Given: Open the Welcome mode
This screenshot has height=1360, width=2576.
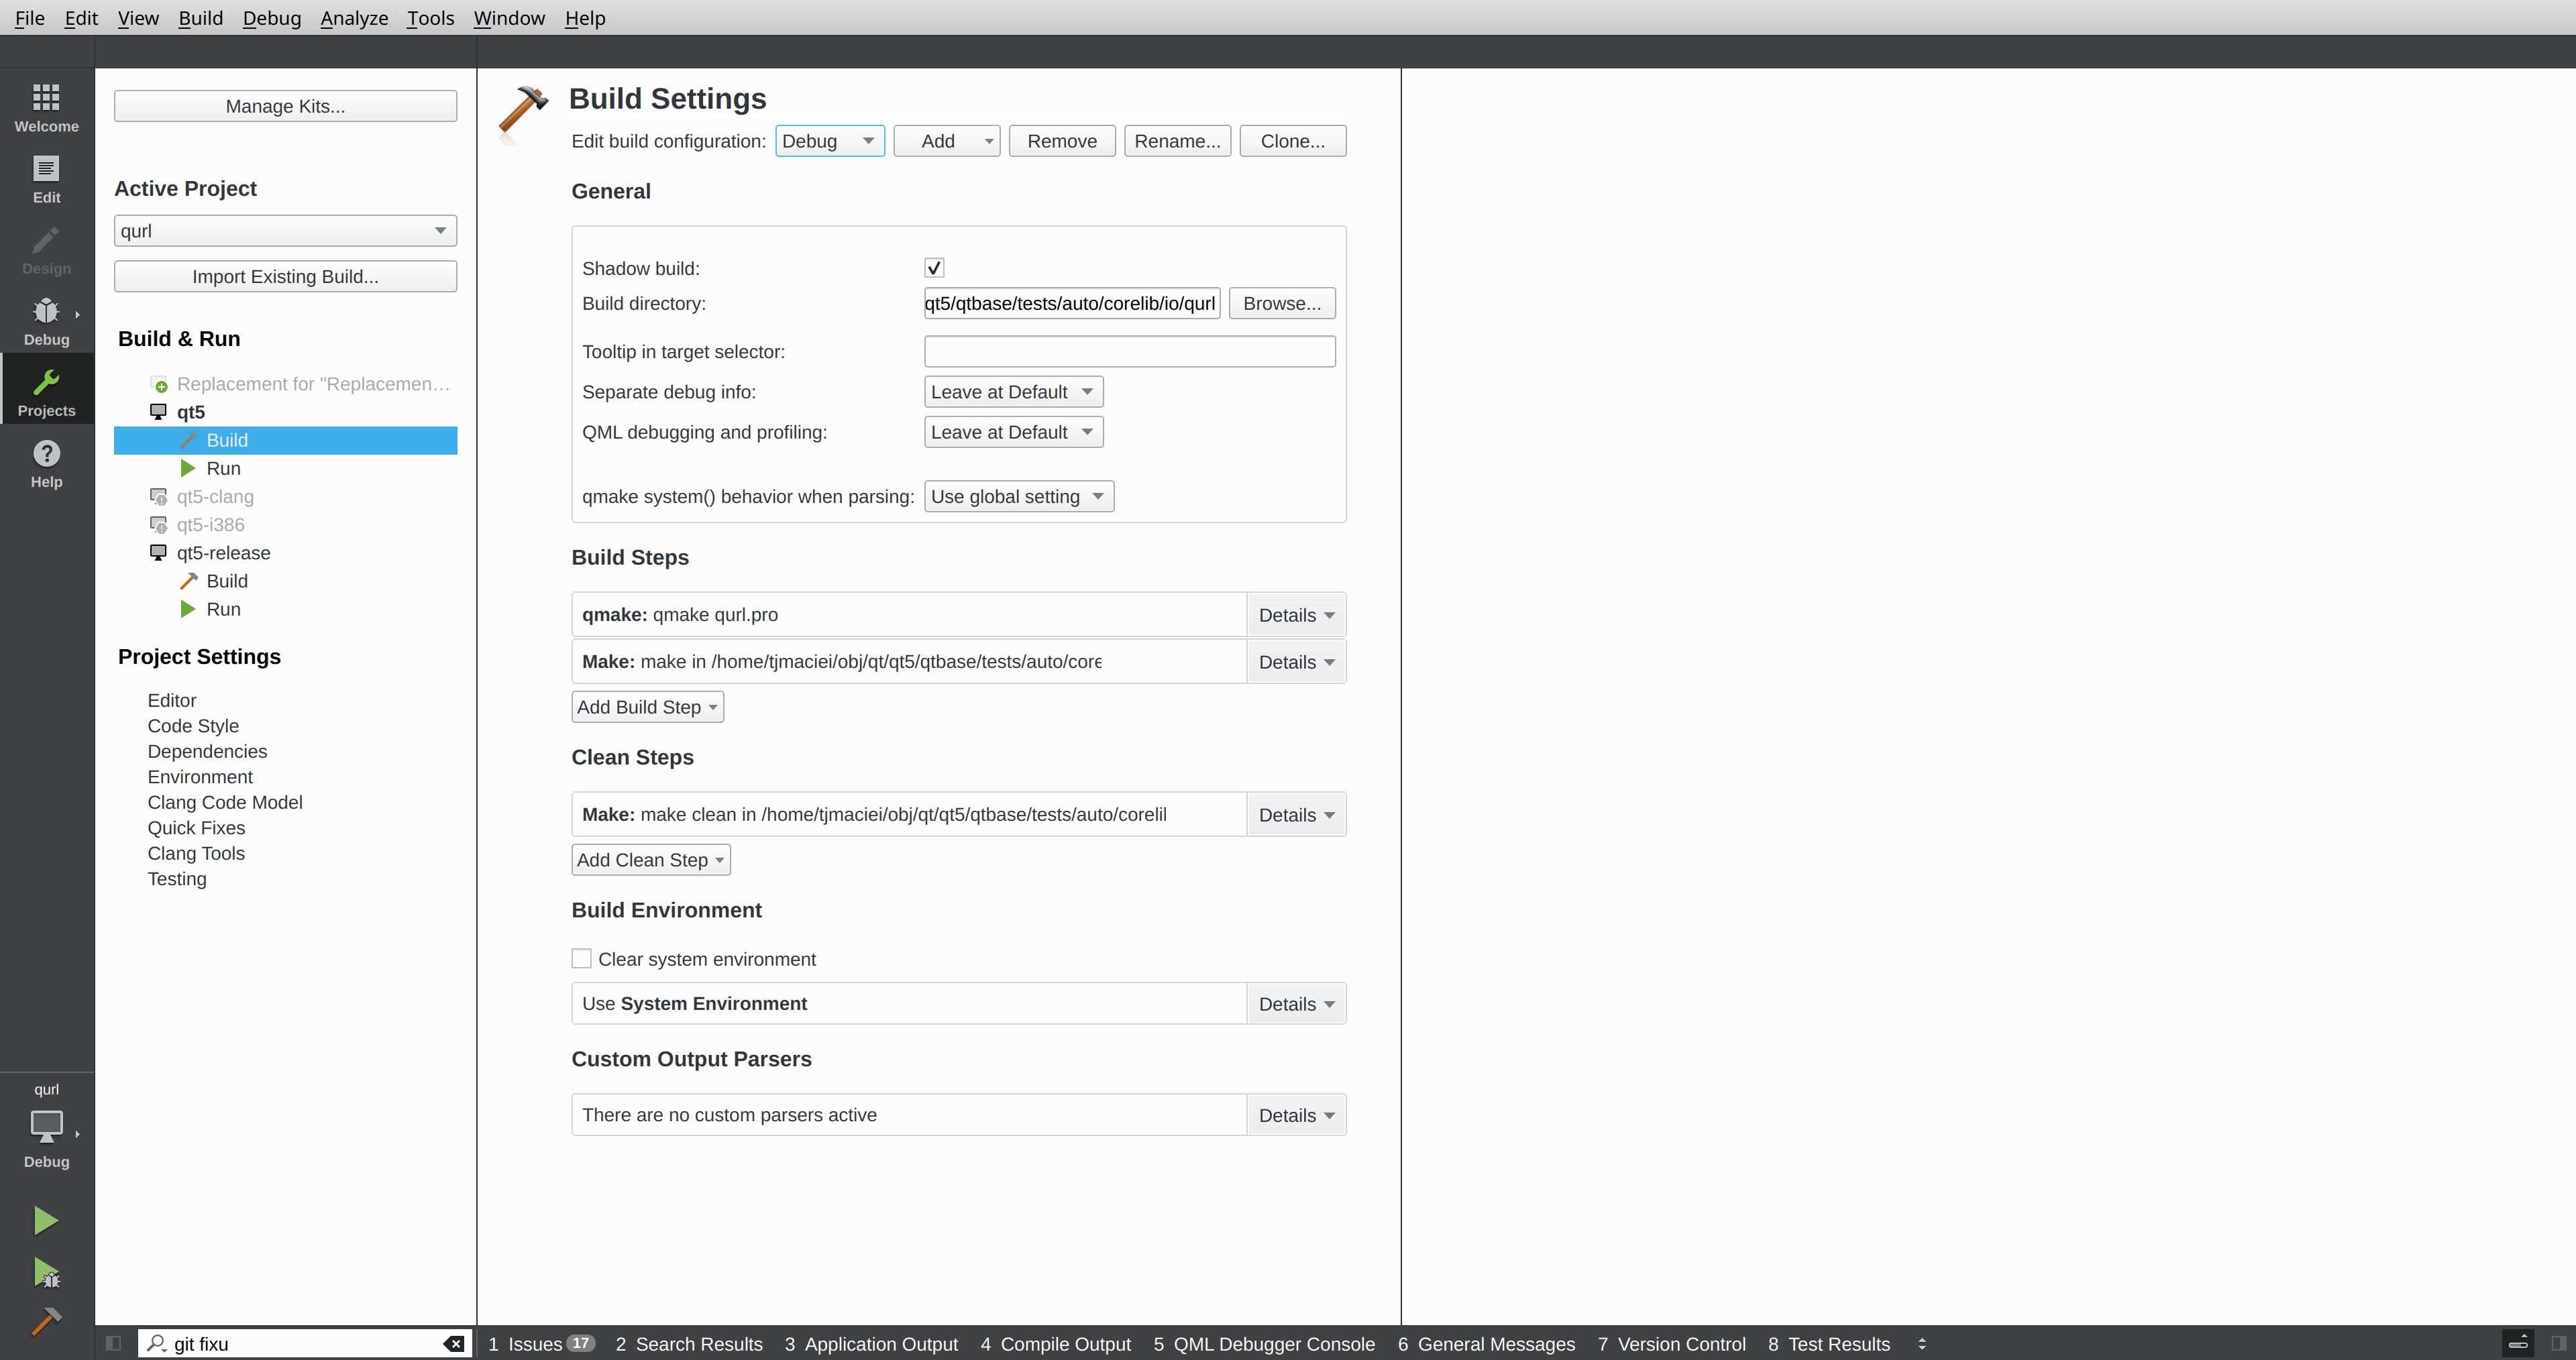Looking at the screenshot, I should pyautogui.click(x=46, y=108).
